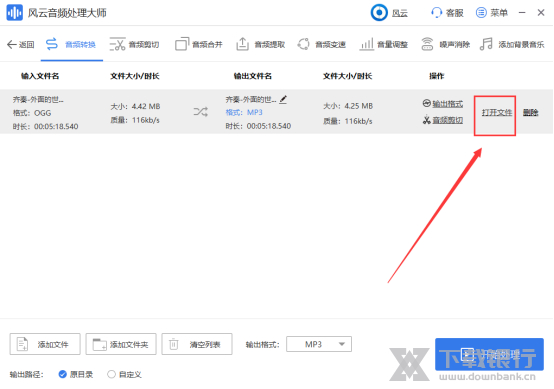The width and height of the screenshot is (554, 389).
Task: Click the 格式: OGG input format text
Action: [32, 113]
